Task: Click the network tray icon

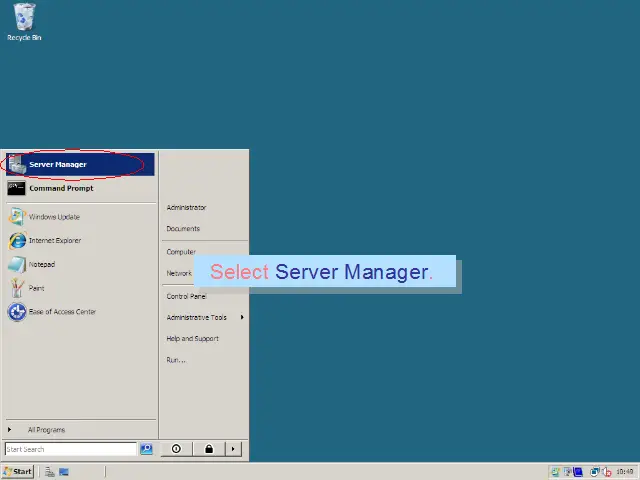Action: 595,472
